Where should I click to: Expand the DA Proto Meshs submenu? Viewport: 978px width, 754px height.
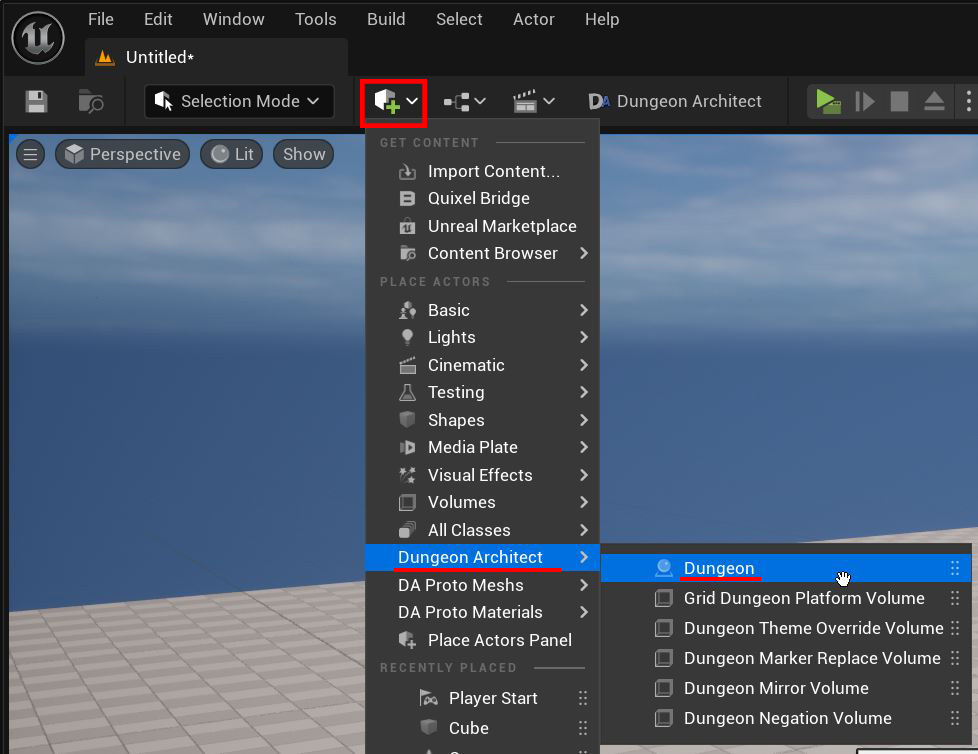tap(482, 585)
